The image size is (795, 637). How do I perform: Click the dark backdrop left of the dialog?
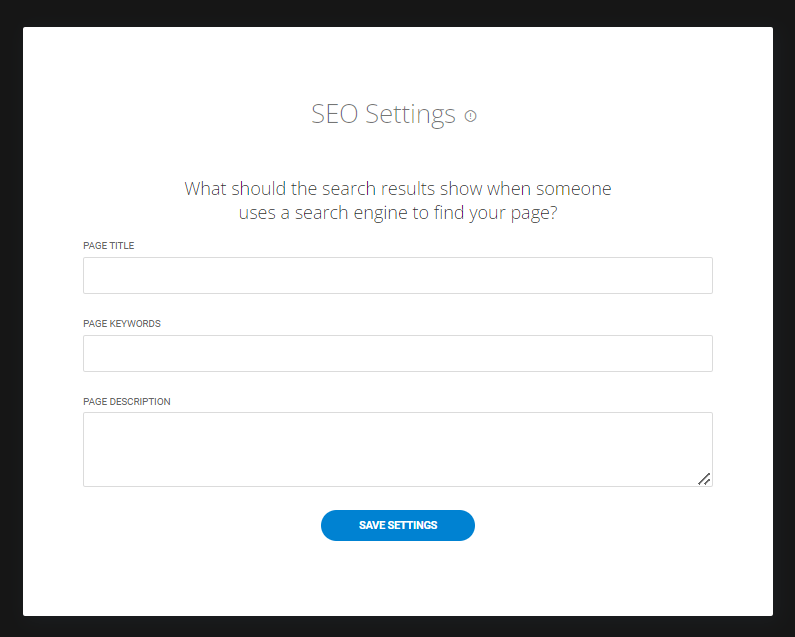pos(11,318)
